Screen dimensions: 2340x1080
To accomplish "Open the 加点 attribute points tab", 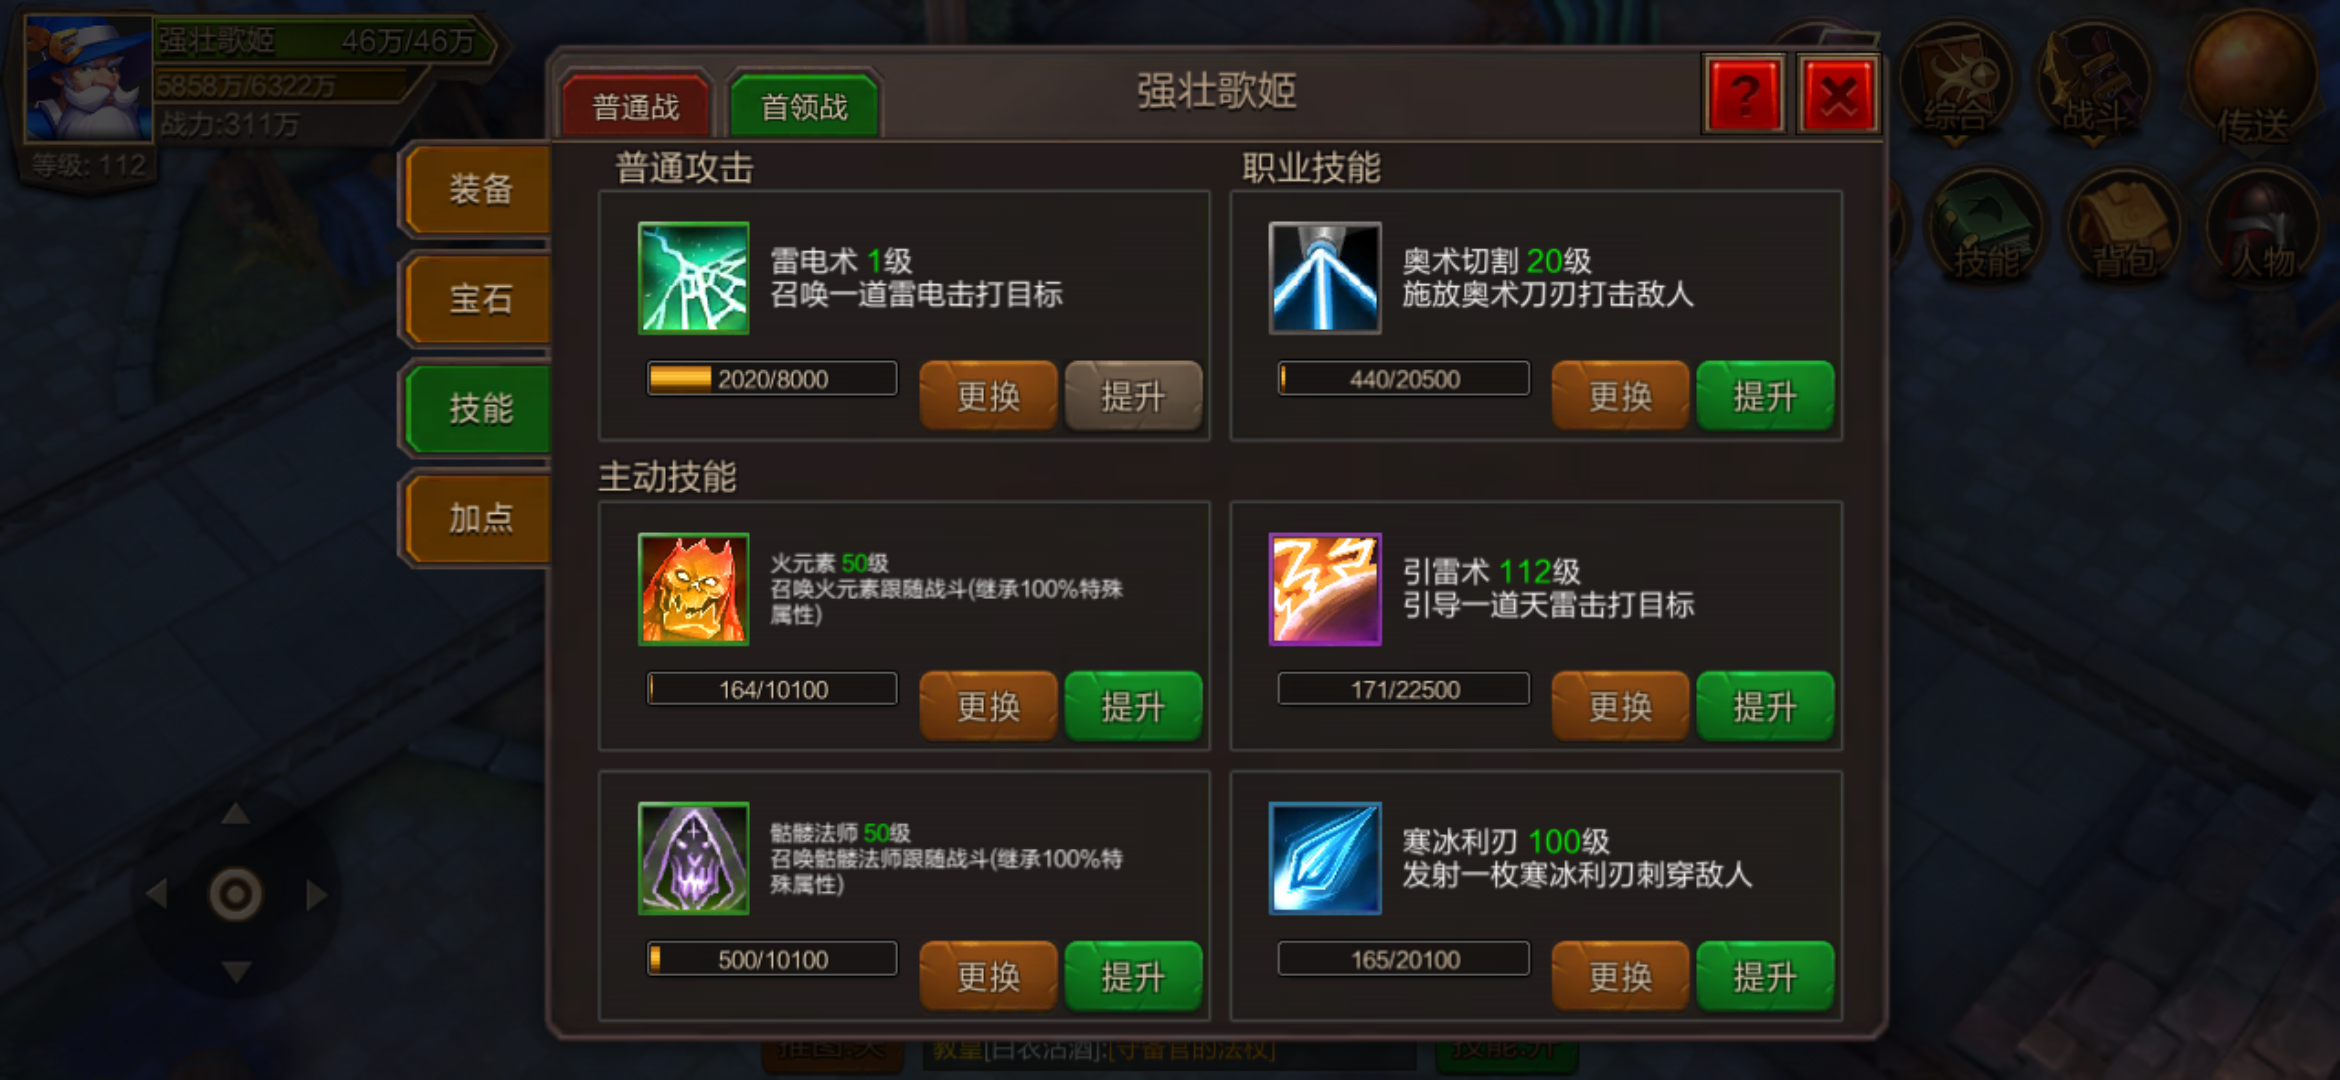I will pyautogui.click(x=480, y=518).
